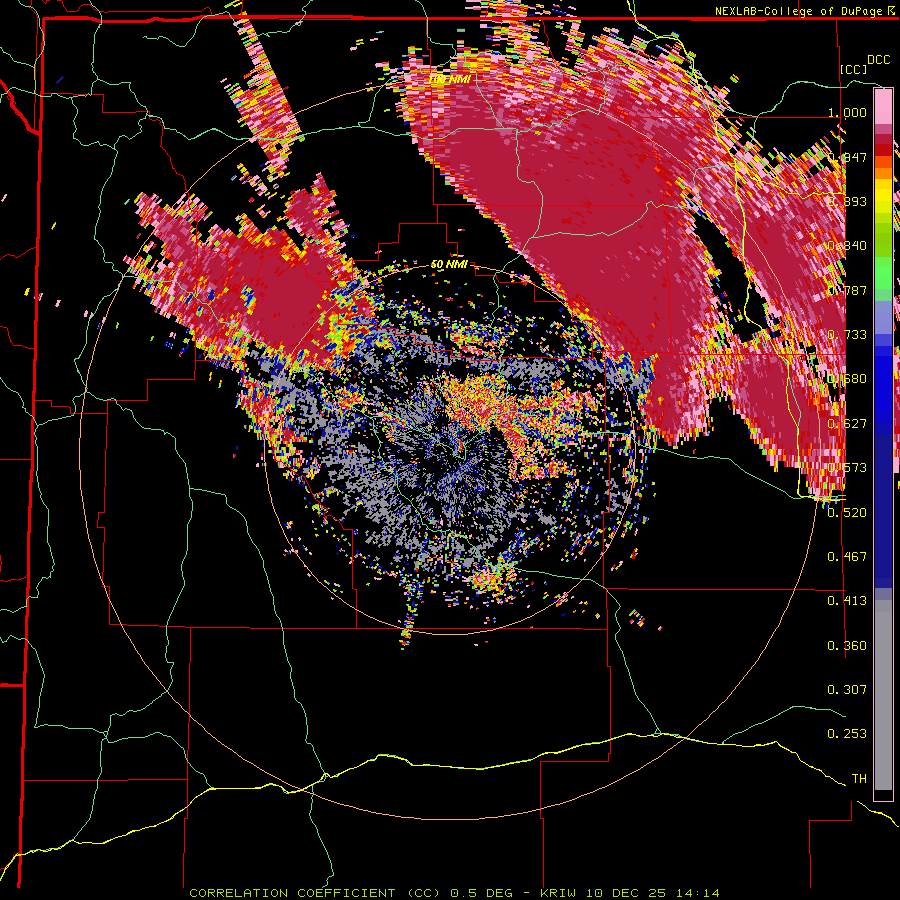Click the TH legend label
The width and height of the screenshot is (900, 900).
(859, 778)
